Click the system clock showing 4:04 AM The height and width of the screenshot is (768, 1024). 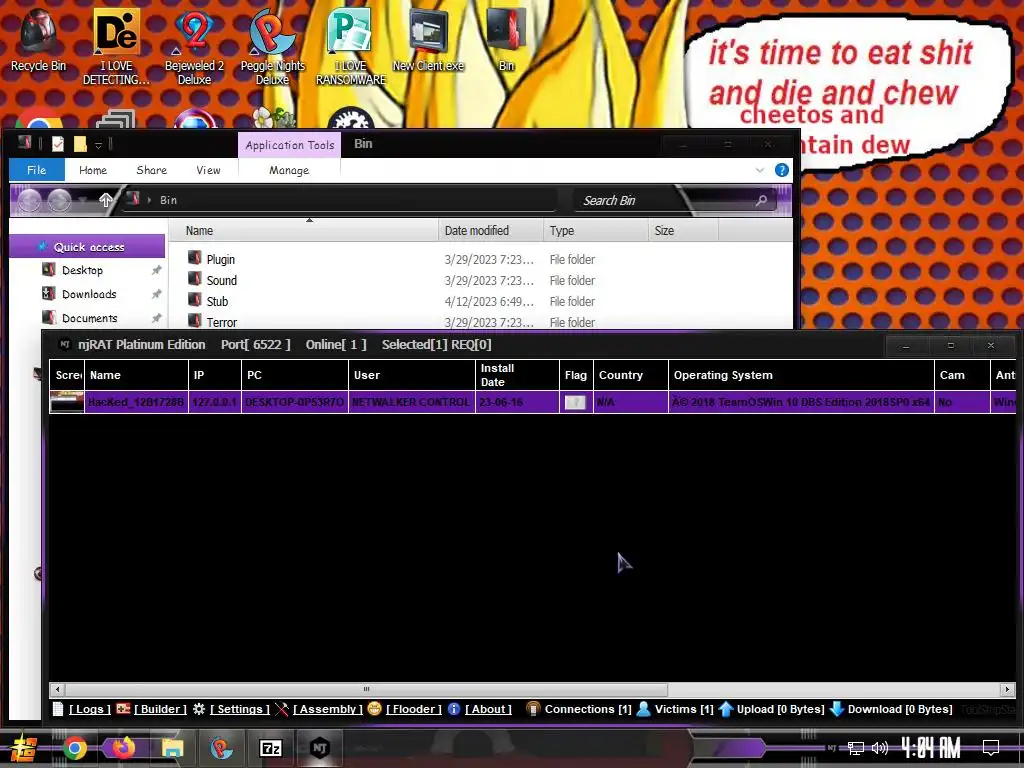[x=931, y=748]
